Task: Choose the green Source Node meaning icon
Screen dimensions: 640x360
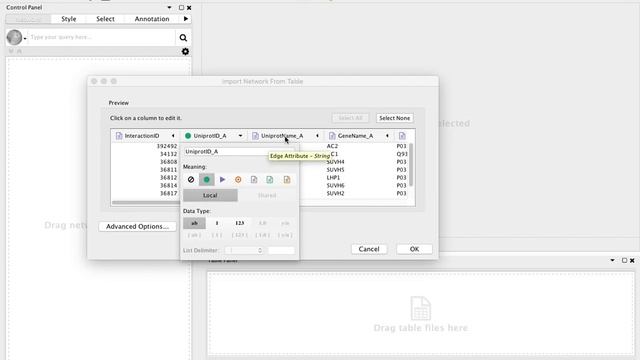Action: click(207, 180)
